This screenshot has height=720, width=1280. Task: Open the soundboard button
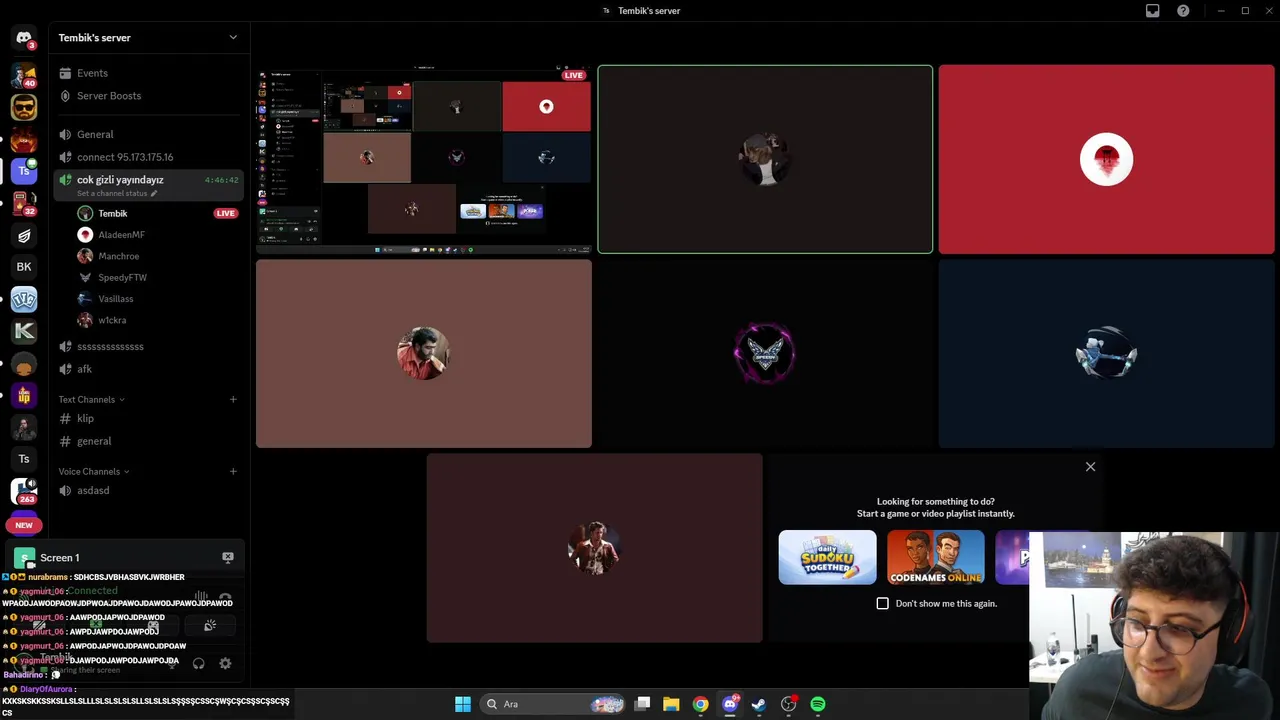(x=210, y=626)
